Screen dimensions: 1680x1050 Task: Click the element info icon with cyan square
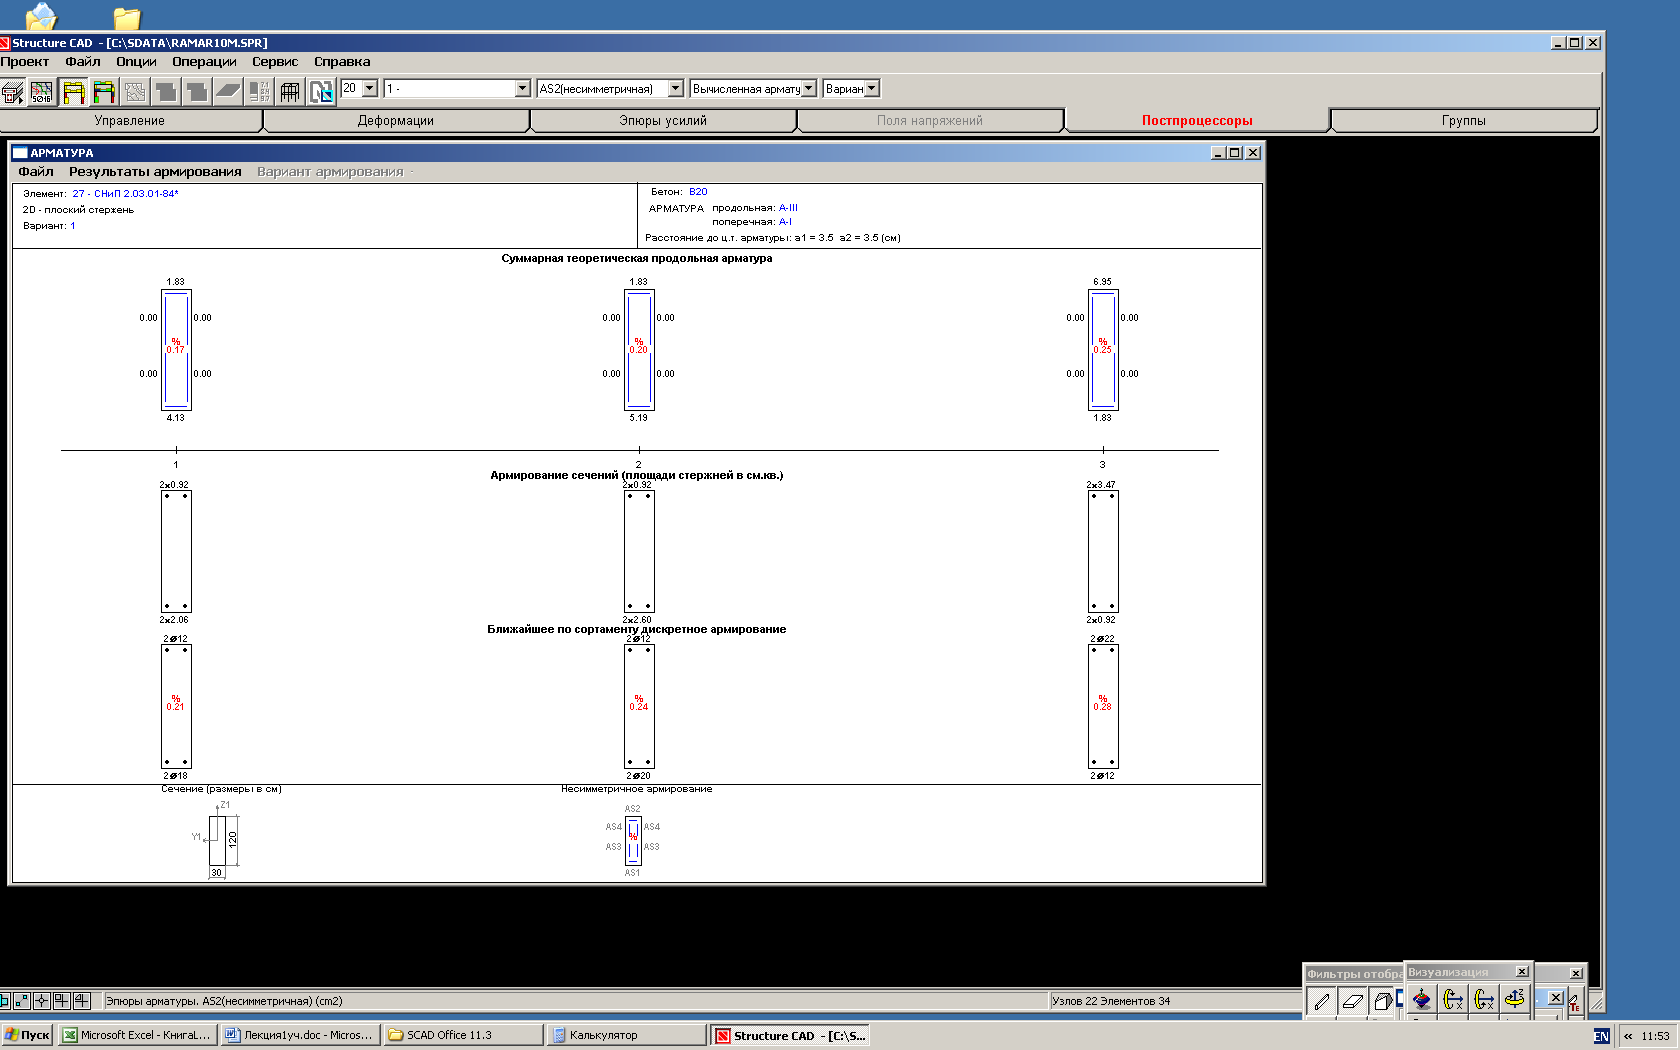(x=321, y=92)
